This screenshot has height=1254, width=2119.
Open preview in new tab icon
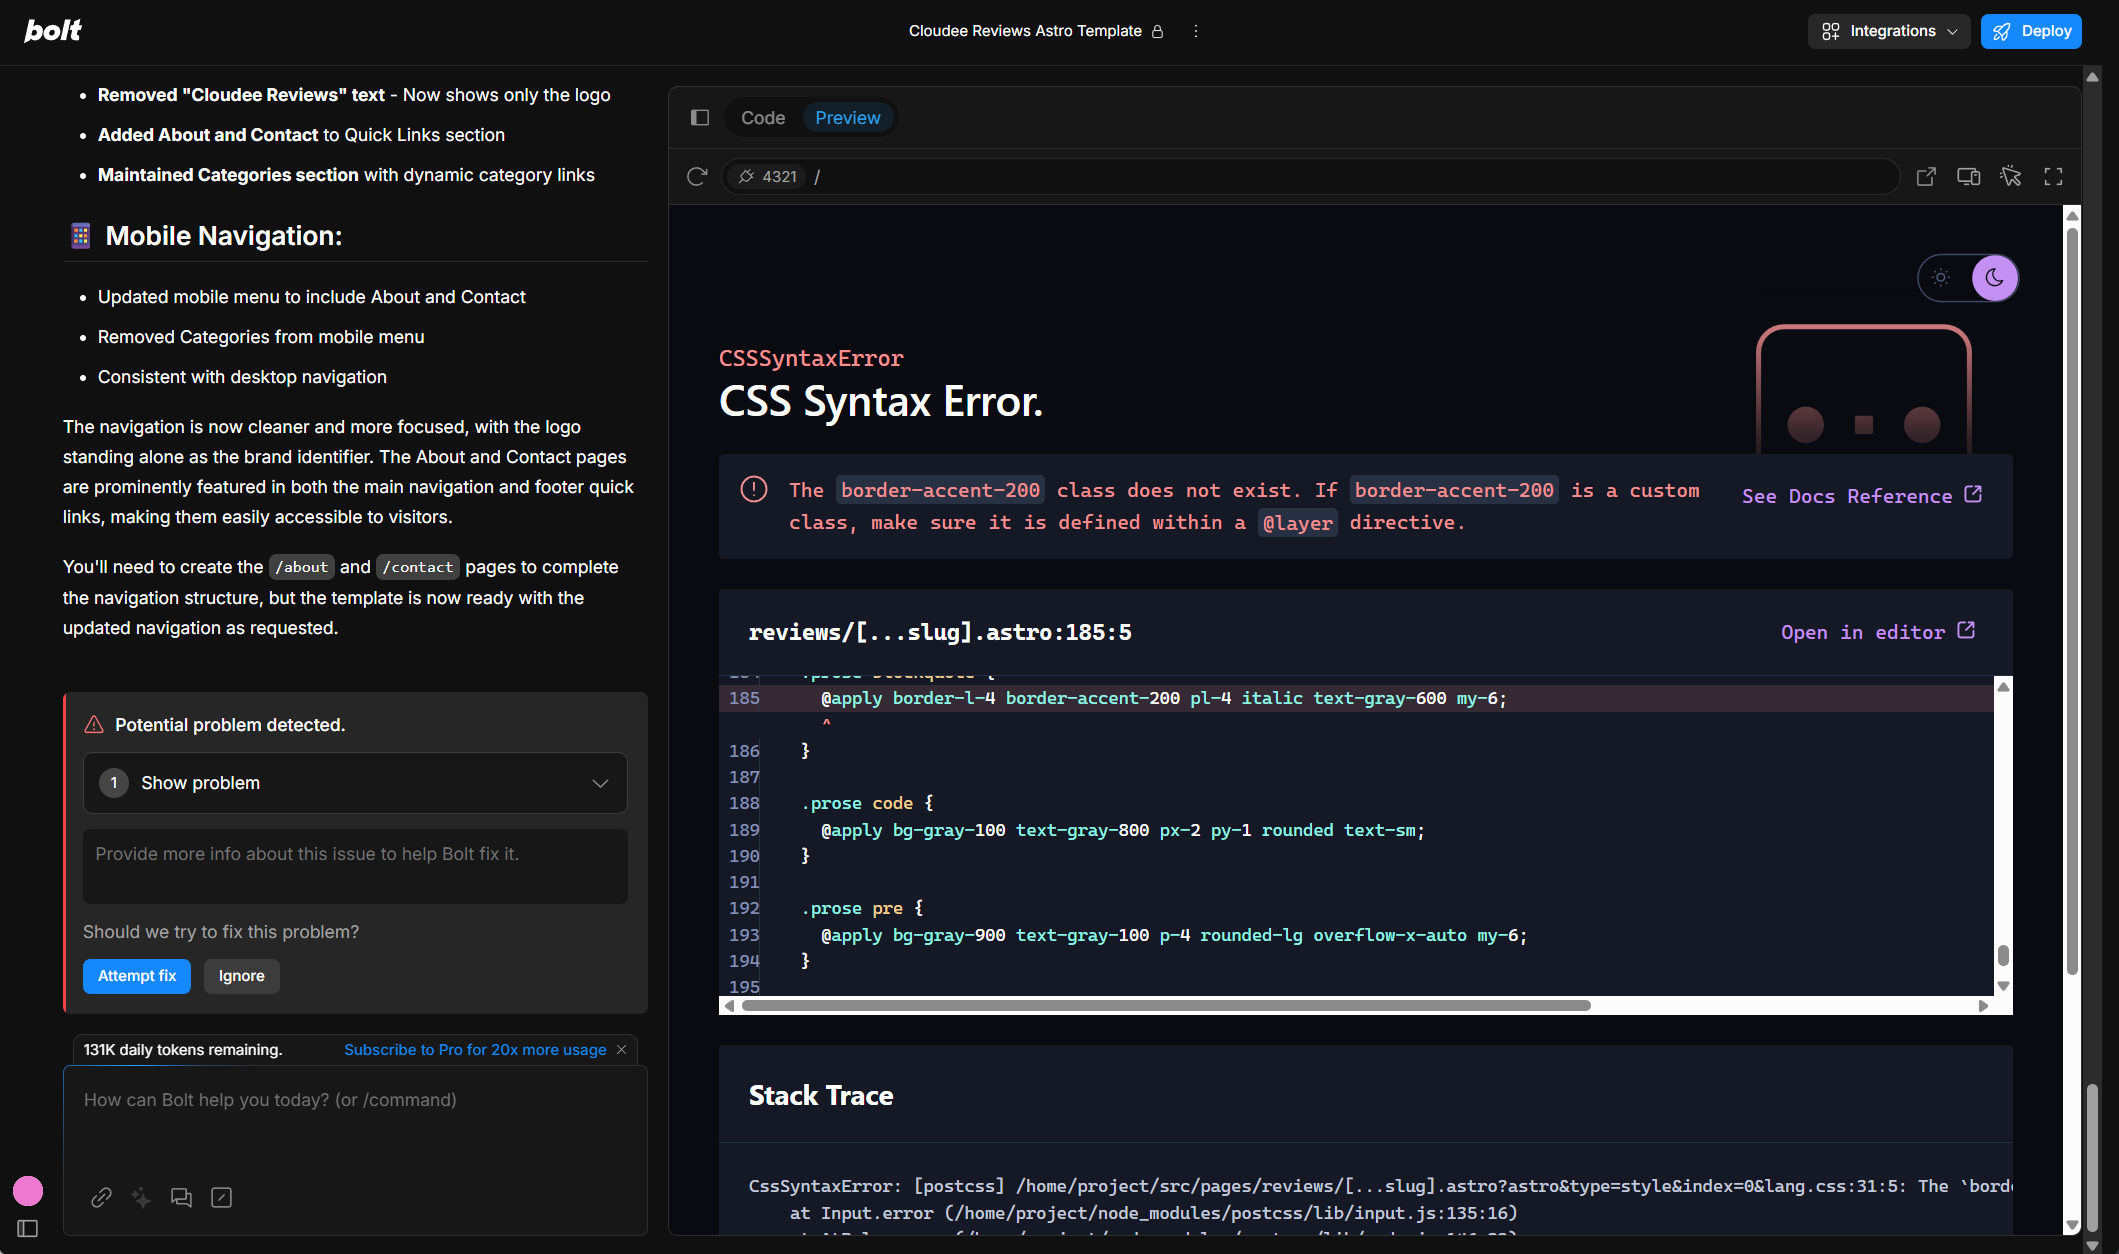pos(1926,176)
